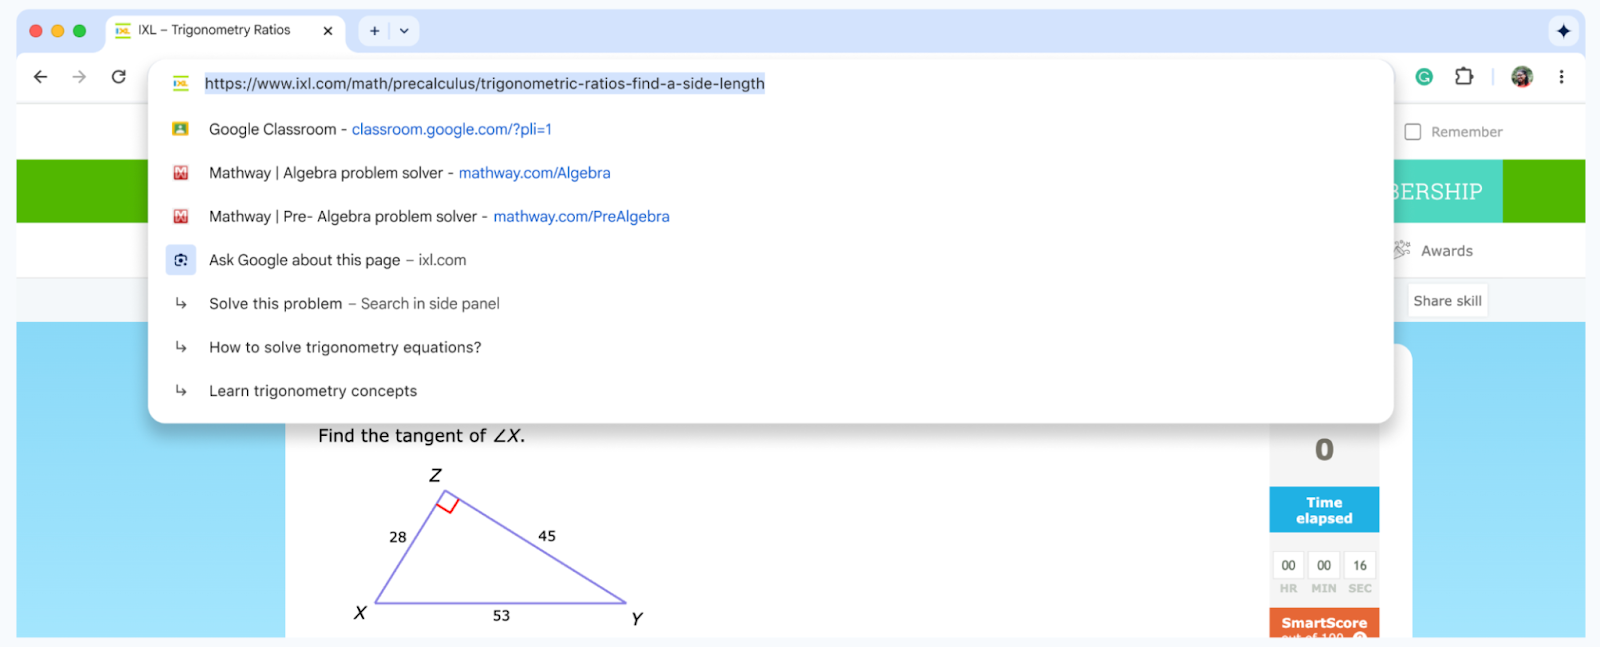Image resolution: width=1600 pixels, height=647 pixels.
Task: Choose How to solve trigonometry equations suggestion
Action: (771, 347)
